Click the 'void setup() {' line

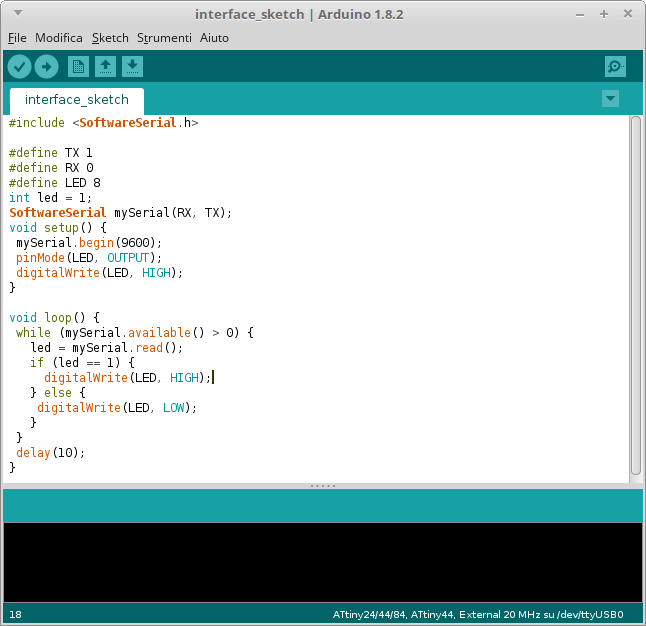point(58,227)
